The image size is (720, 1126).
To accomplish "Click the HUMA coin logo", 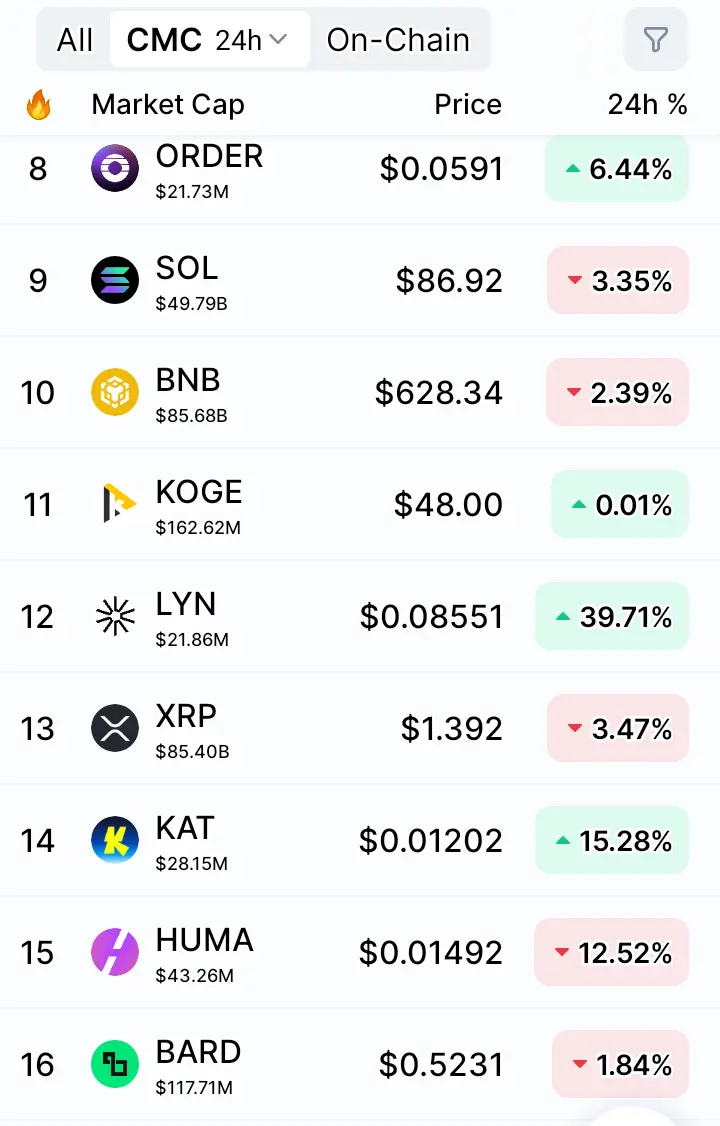I will 114,952.
